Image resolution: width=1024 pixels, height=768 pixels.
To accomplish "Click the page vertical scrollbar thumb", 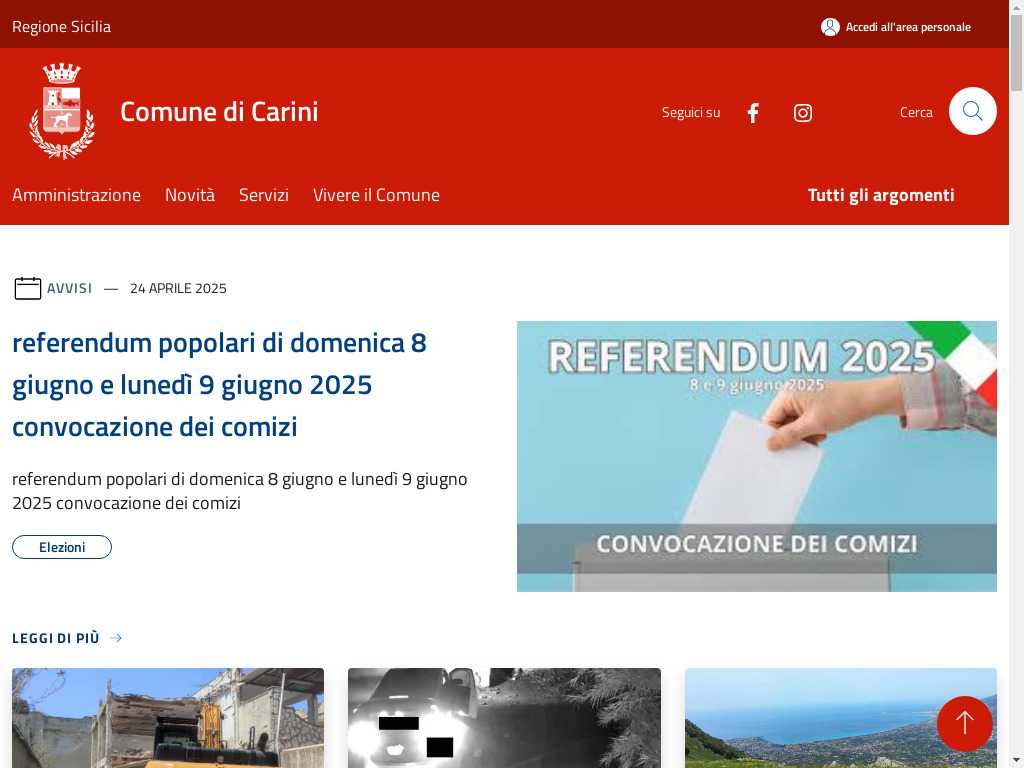I will [x=1016, y=52].
